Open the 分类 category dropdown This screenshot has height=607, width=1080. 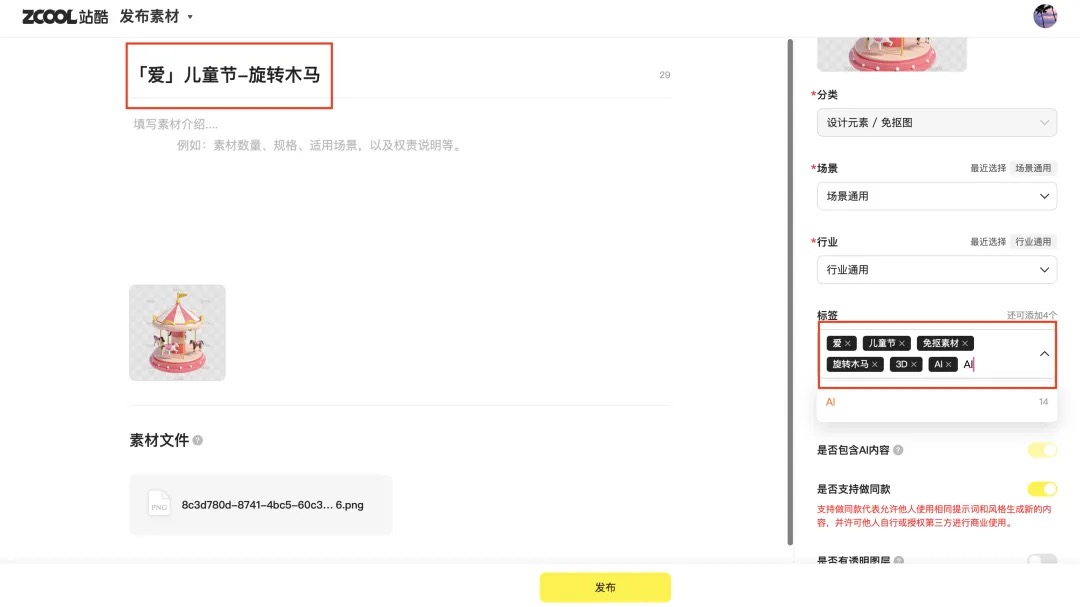click(x=936, y=122)
